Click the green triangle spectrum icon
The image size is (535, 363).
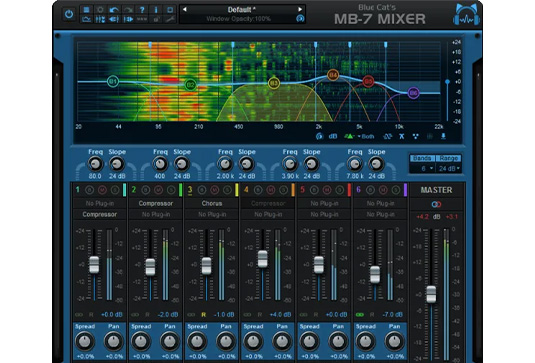click(x=349, y=136)
